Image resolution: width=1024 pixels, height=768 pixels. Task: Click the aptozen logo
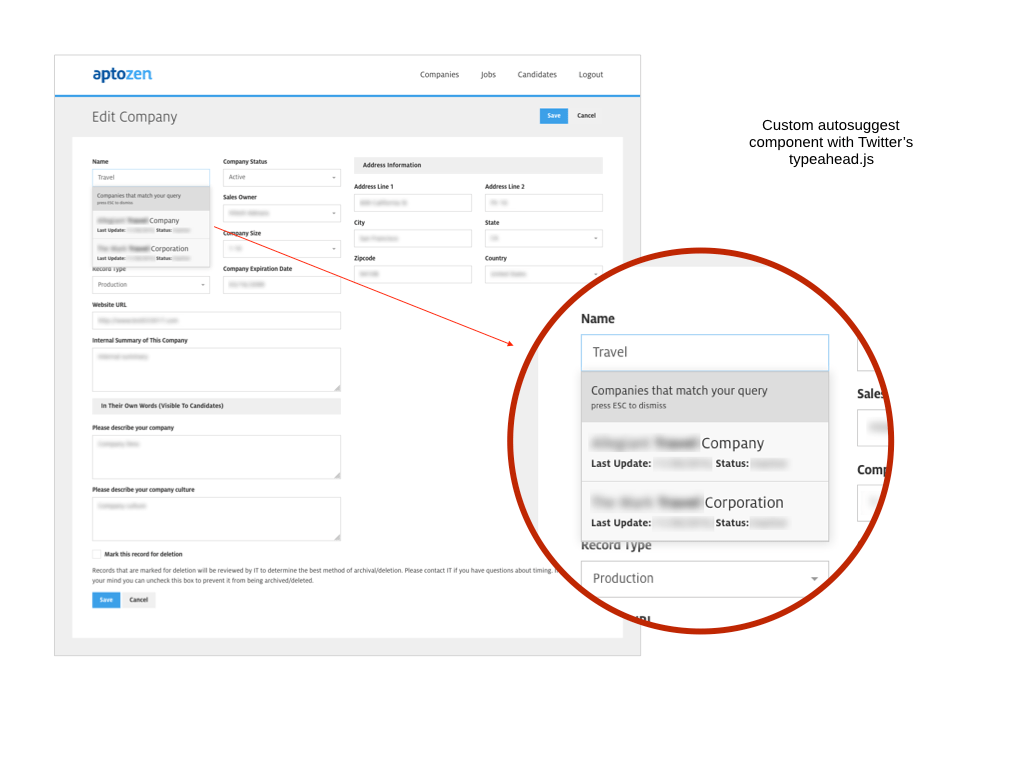(x=122, y=75)
